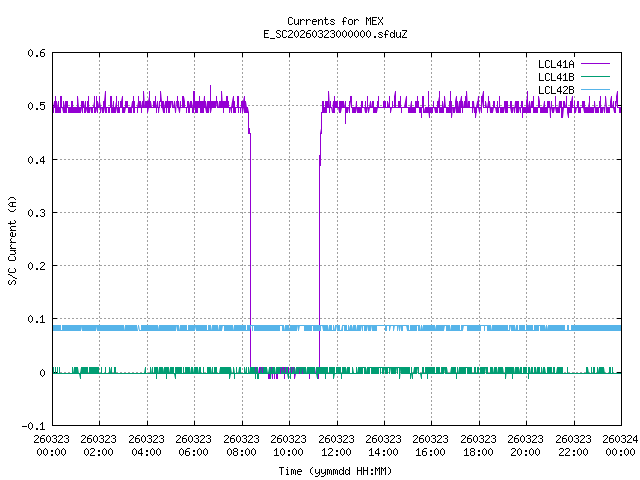This screenshot has height=480, width=640.
Task: Click the 0.3 y-axis tick label
Action: tap(35, 213)
